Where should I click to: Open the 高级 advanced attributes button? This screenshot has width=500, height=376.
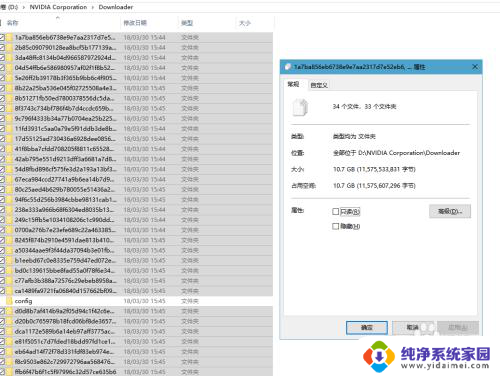pyautogui.click(x=450, y=211)
